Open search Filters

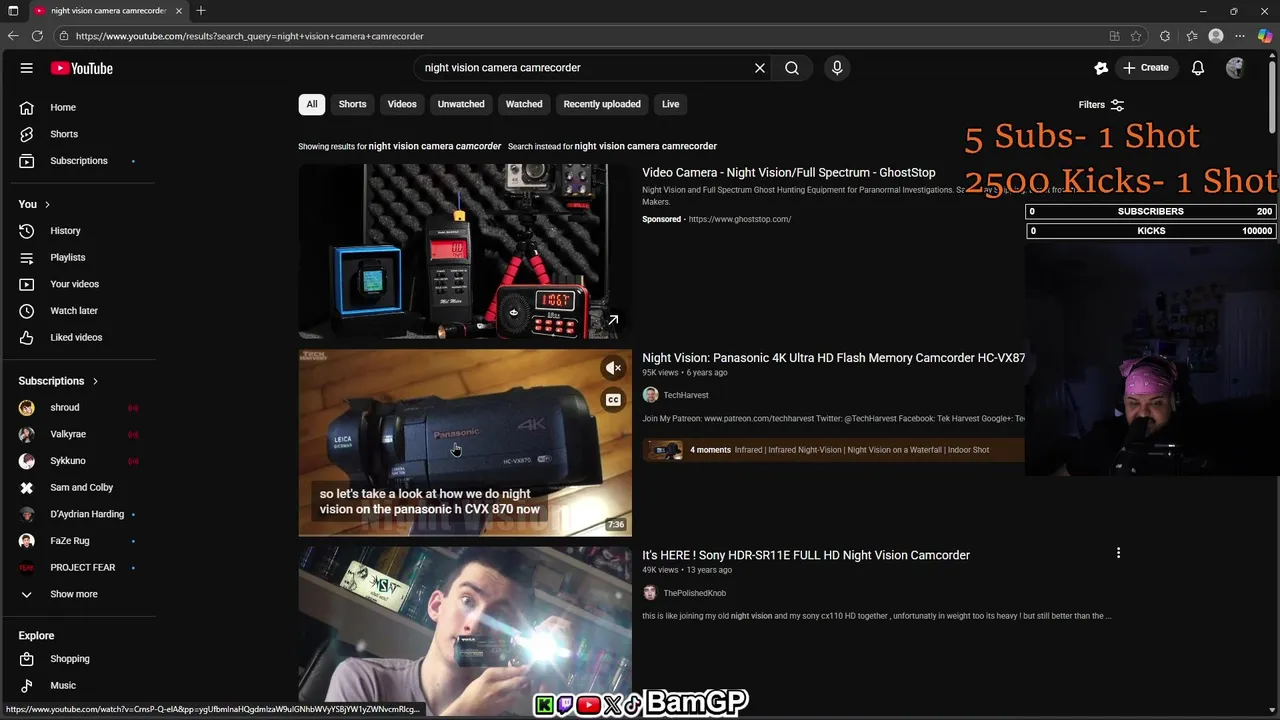click(x=1101, y=105)
